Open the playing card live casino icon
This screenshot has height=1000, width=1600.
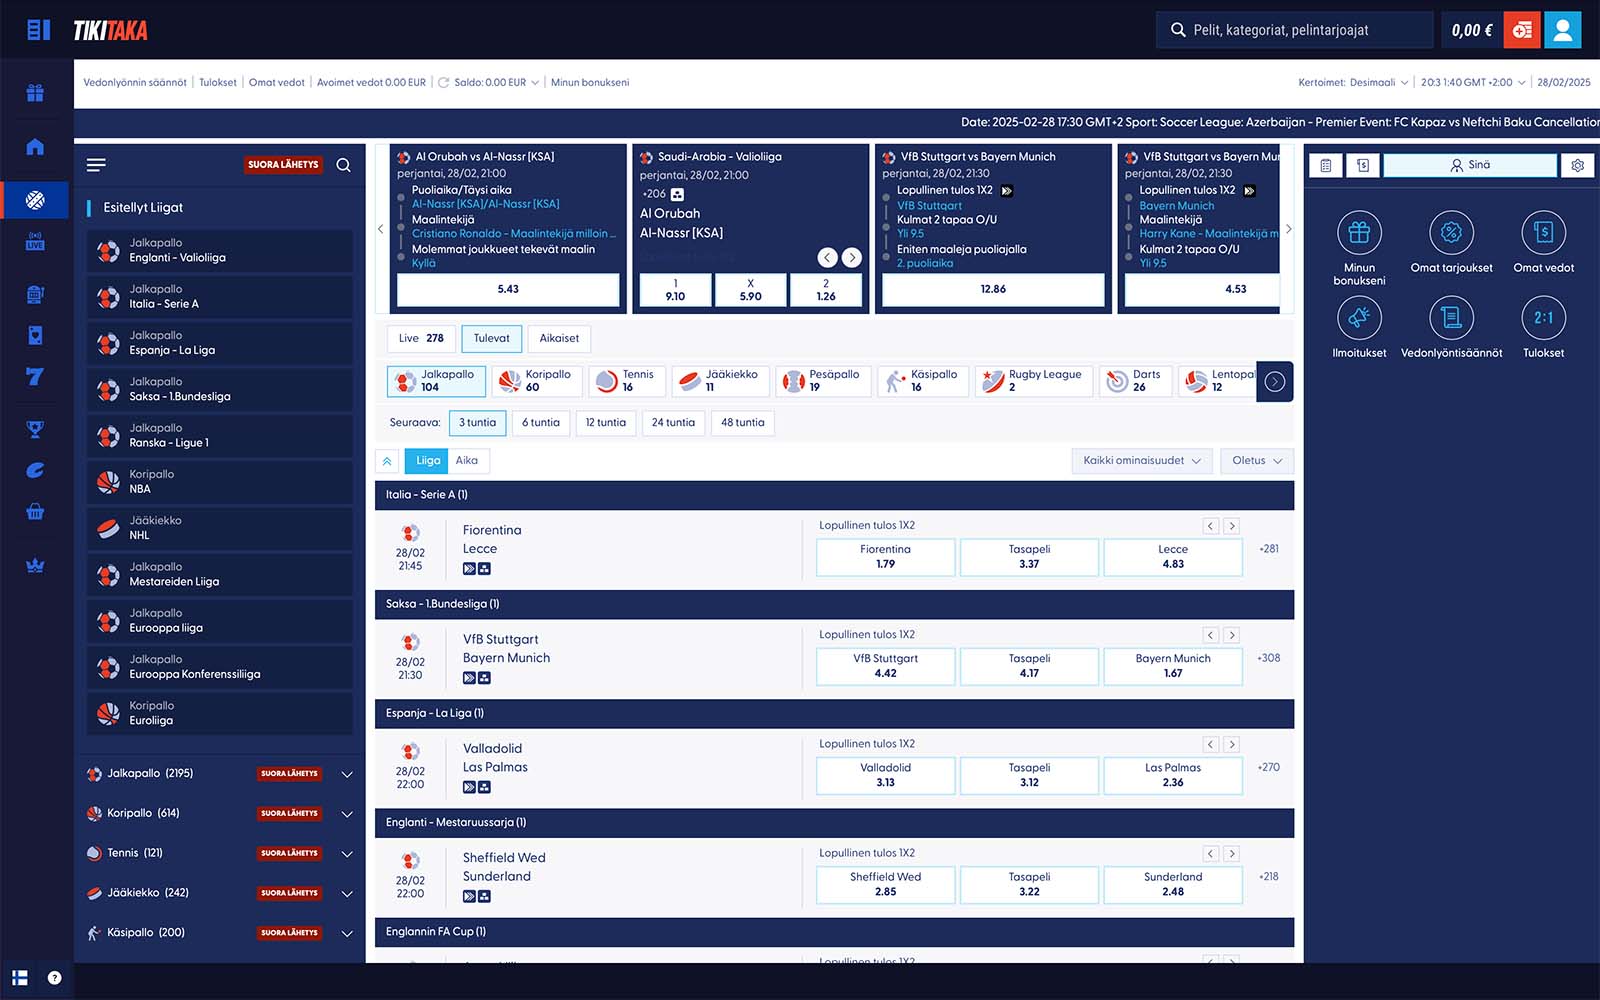click(35, 335)
